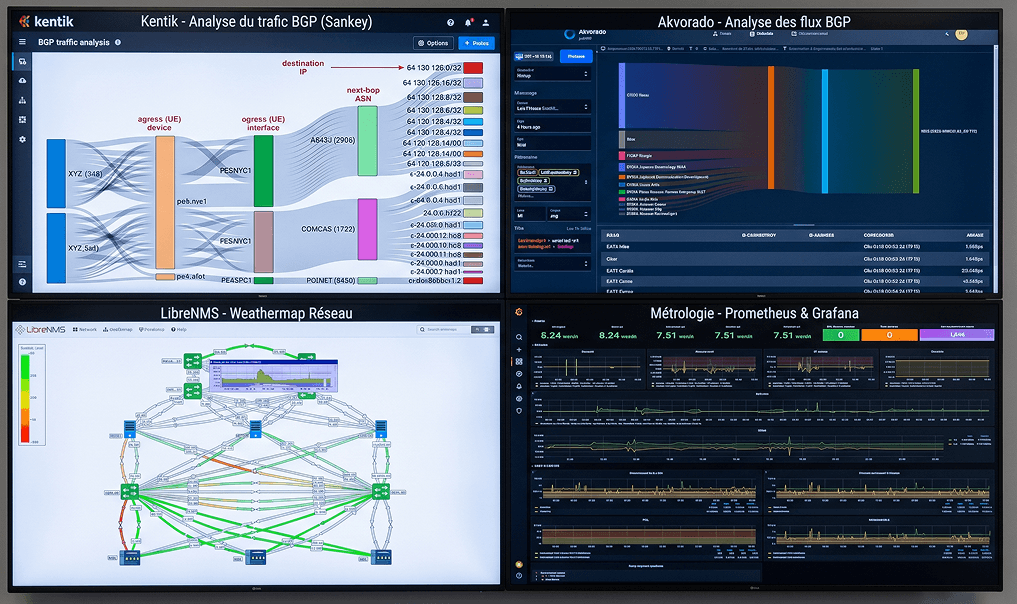The height and width of the screenshot is (604, 1017).
Task: Open Options in Kentik toolbar
Action: 433,43
